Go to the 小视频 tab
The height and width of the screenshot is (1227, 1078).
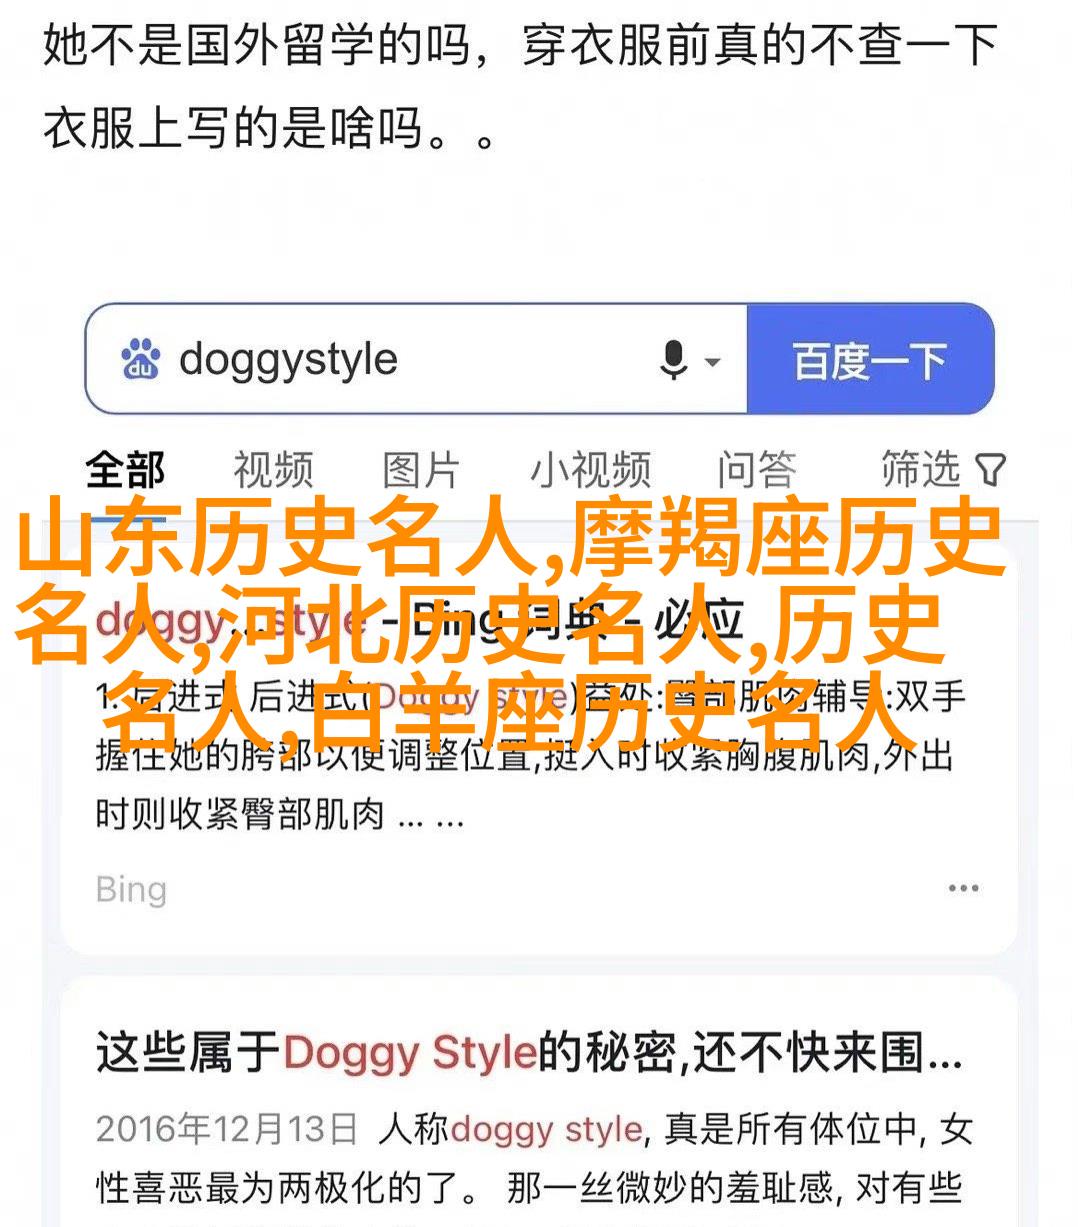[591, 470]
